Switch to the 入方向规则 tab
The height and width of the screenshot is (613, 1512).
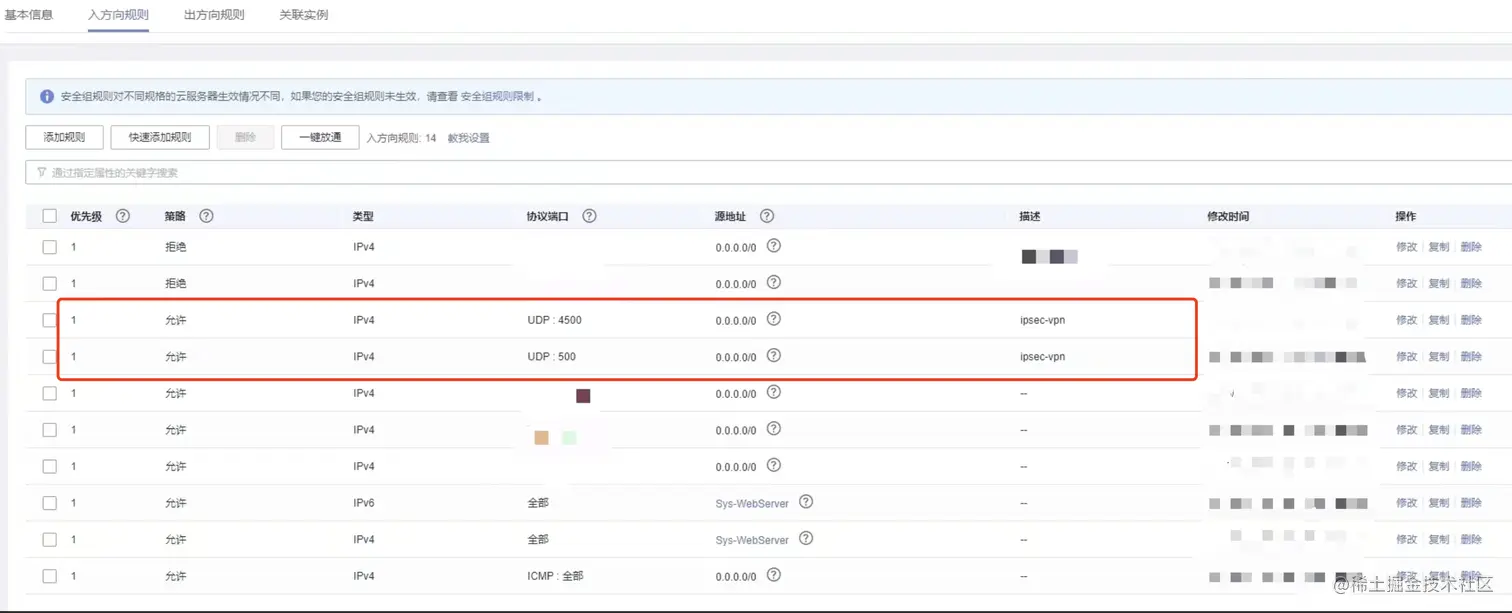tap(118, 15)
